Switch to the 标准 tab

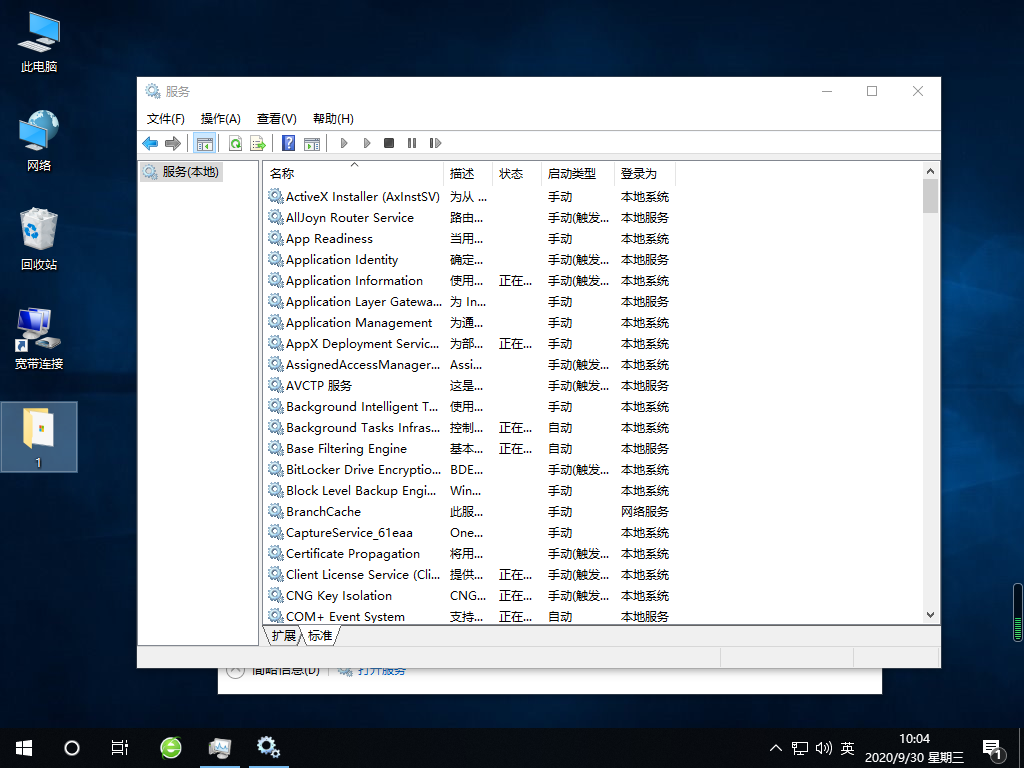320,635
